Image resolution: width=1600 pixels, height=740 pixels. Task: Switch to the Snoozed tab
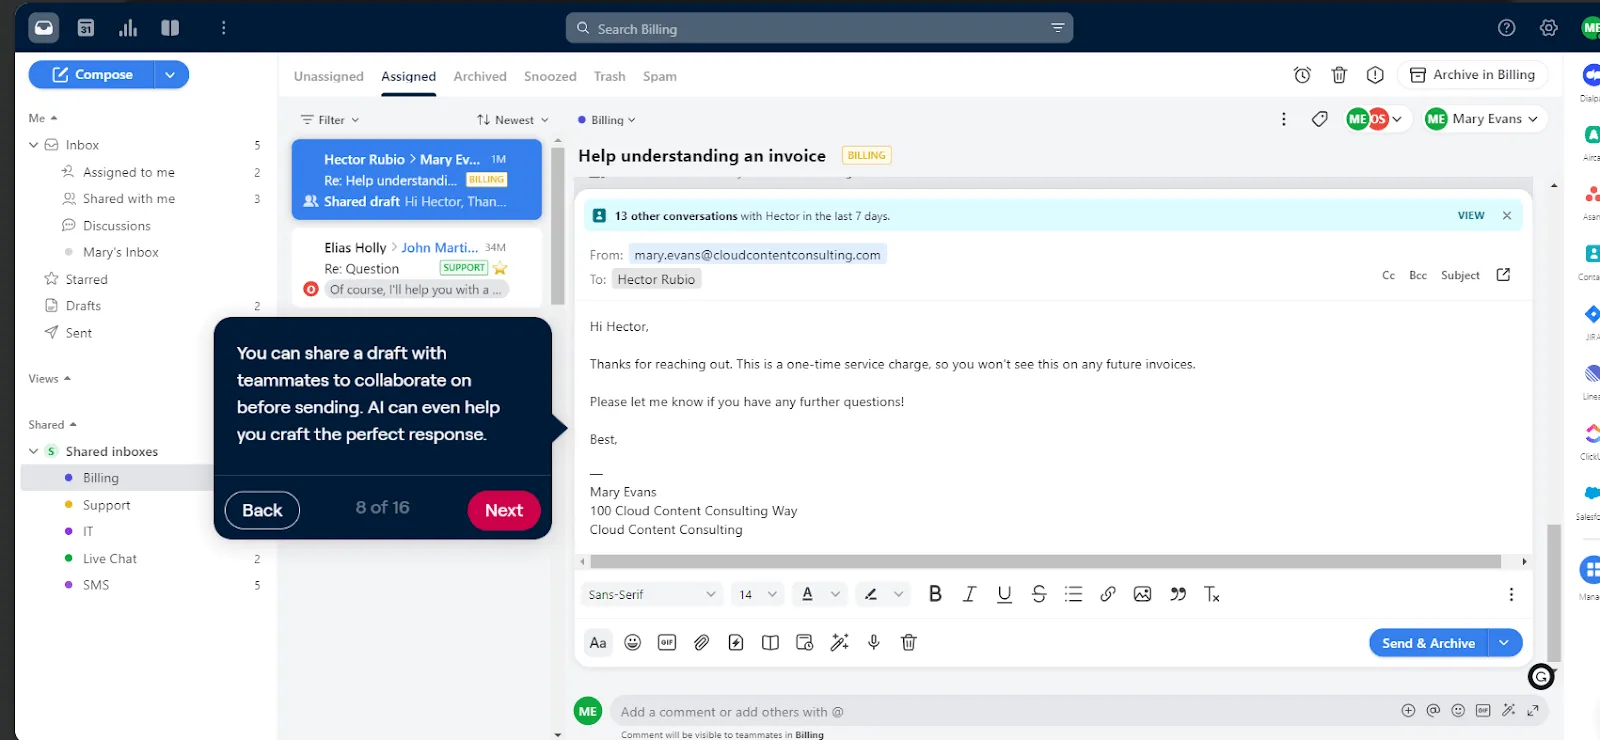click(x=550, y=76)
